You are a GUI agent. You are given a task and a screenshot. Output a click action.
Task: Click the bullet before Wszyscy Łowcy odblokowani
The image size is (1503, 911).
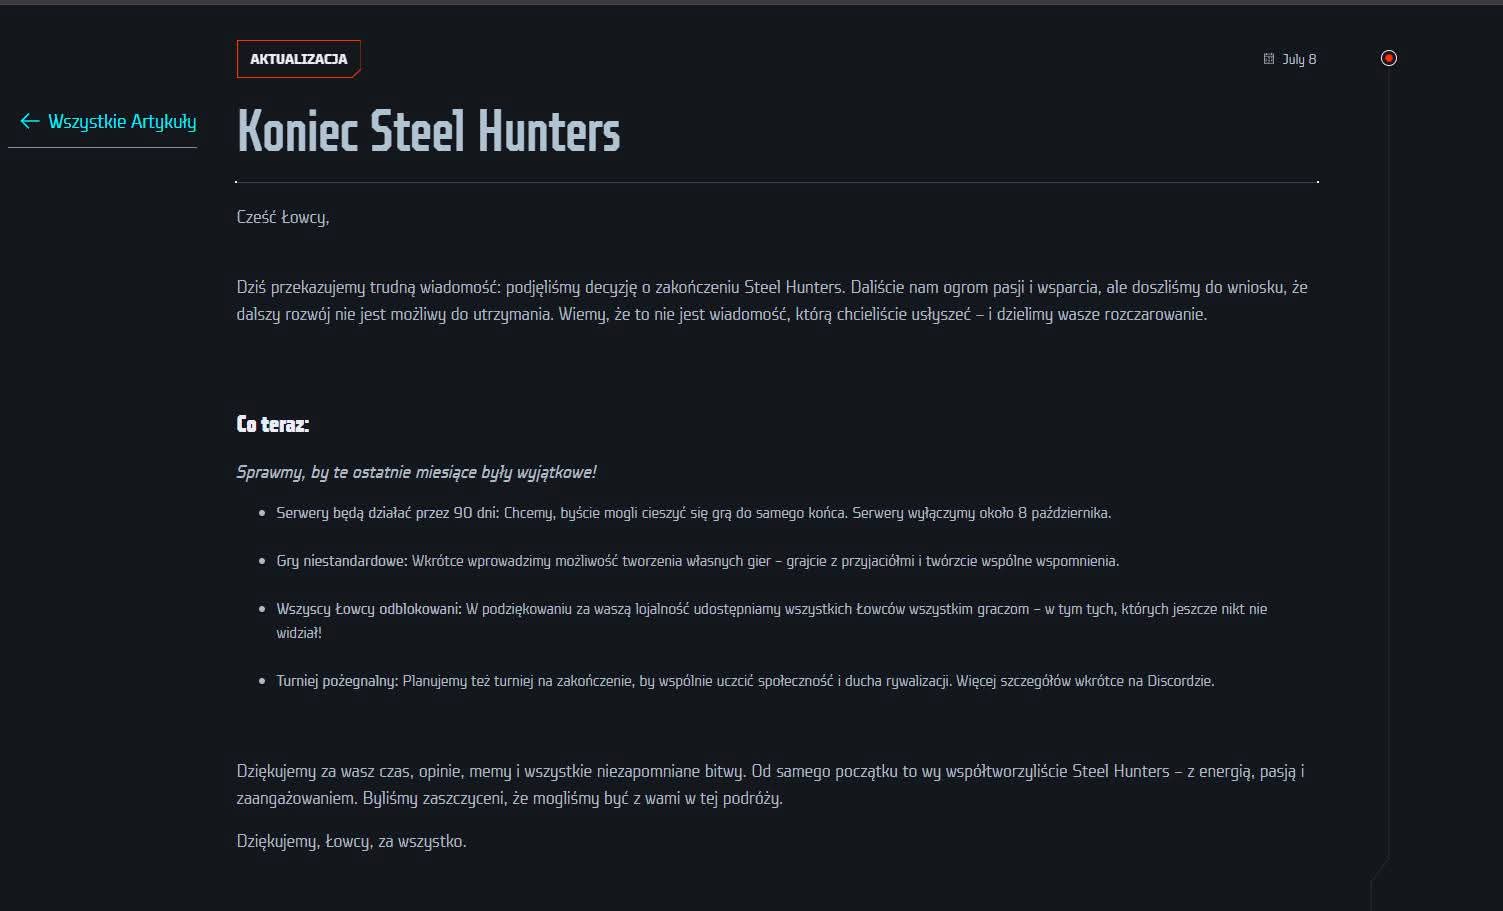(262, 609)
